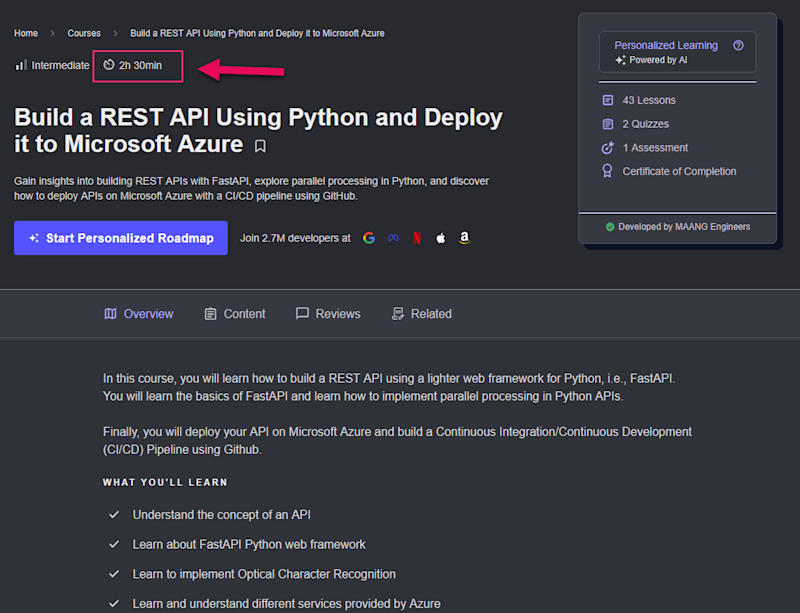Open the Content tab

(x=235, y=314)
